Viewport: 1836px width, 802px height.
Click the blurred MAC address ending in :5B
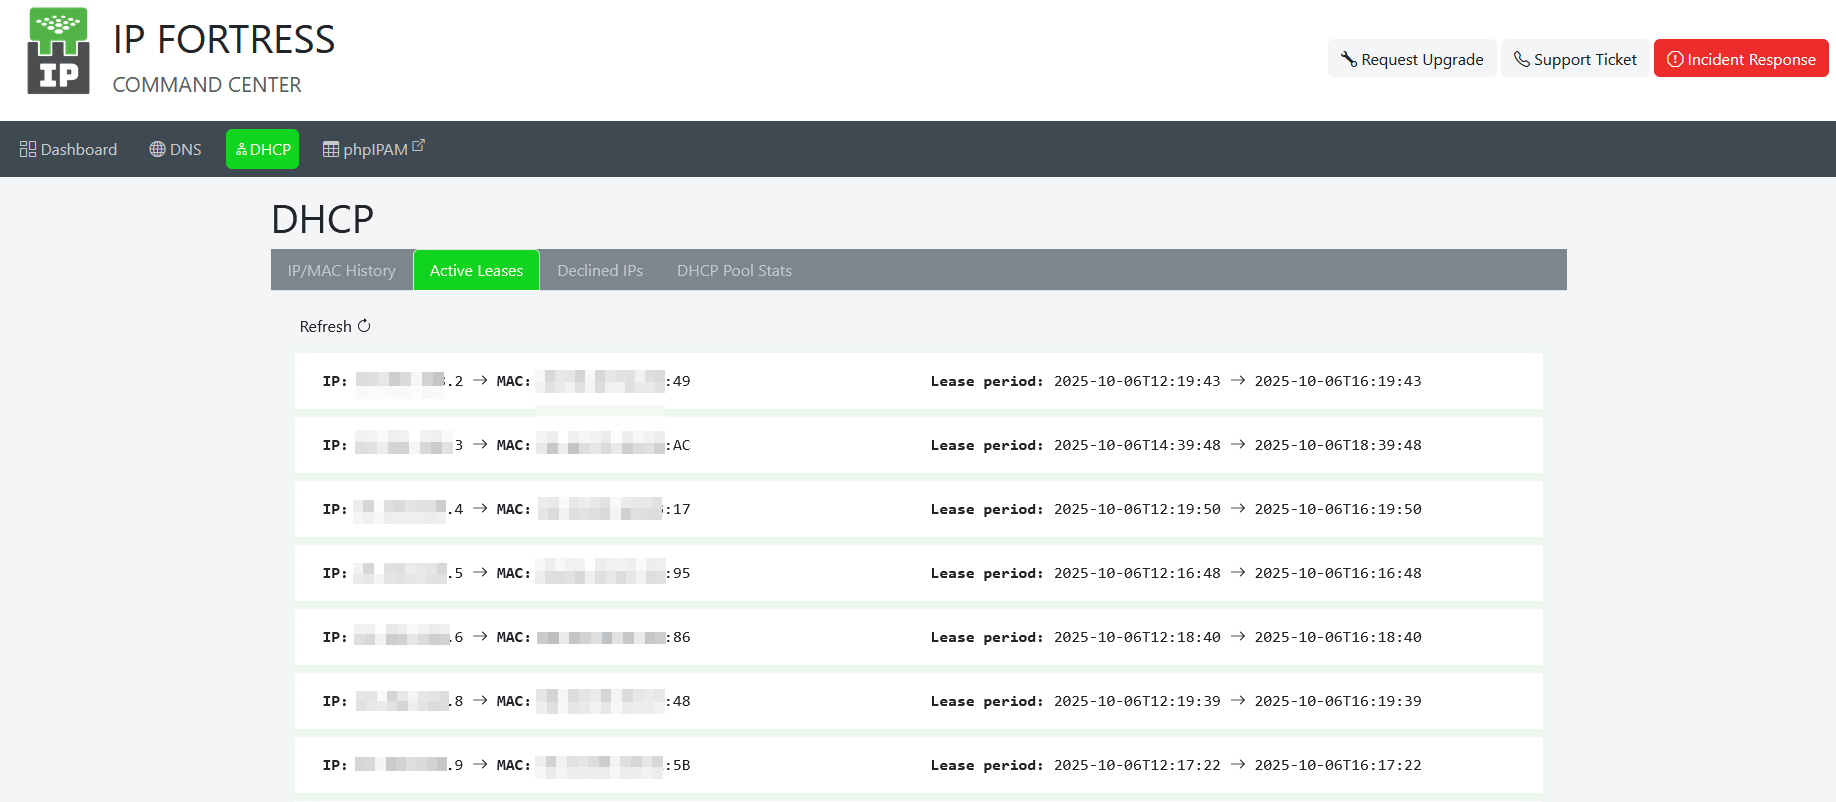[x=613, y=765]
